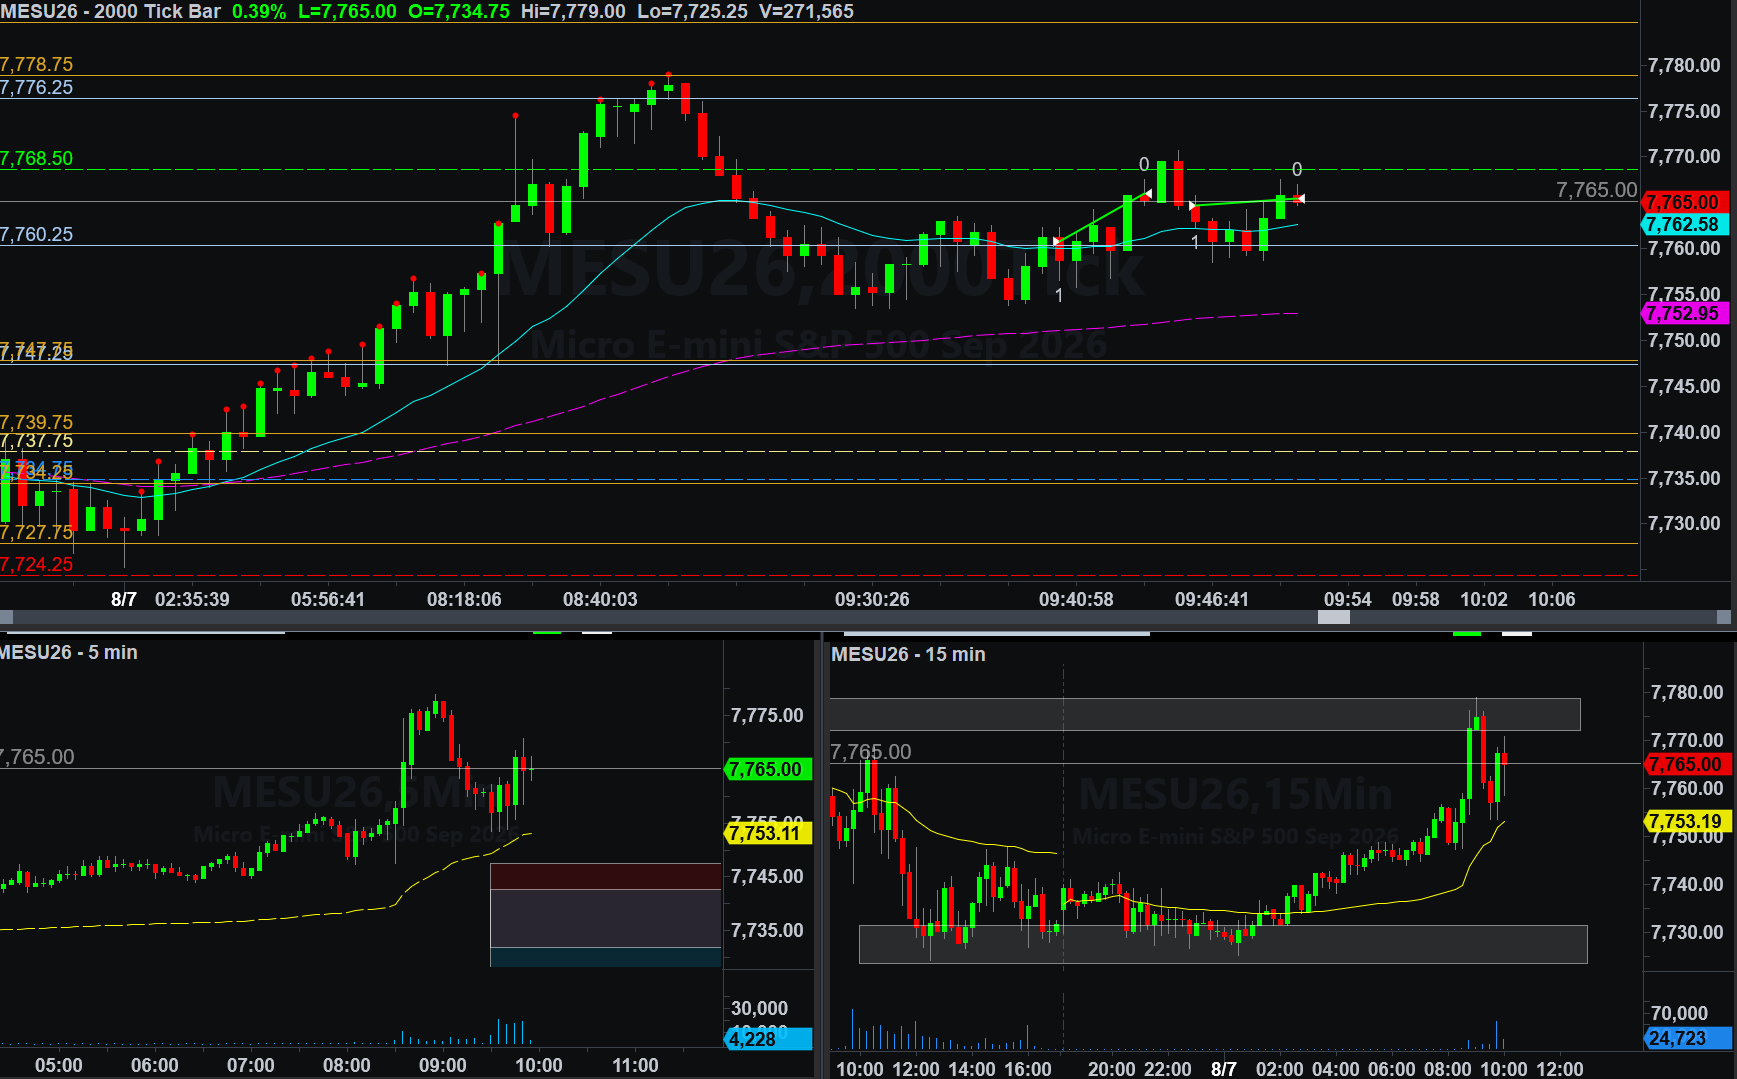Viewport: 1737px width, 1079px height.
Task: Select the 7,727.75 price level label
Action: point(37,533)
